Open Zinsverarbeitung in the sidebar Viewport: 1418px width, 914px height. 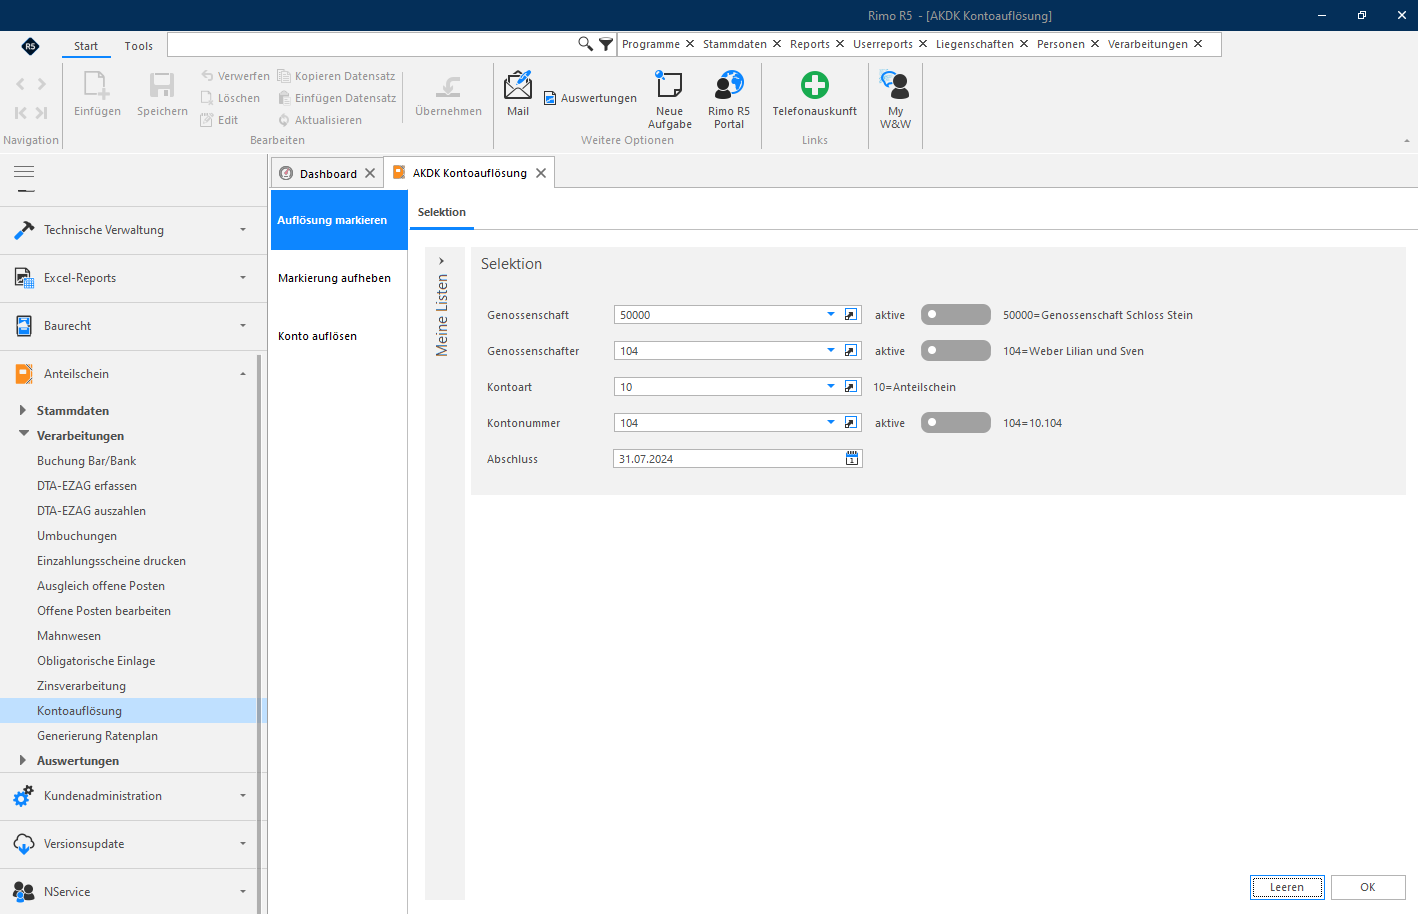pyautogui.click(x=81, y=686)
